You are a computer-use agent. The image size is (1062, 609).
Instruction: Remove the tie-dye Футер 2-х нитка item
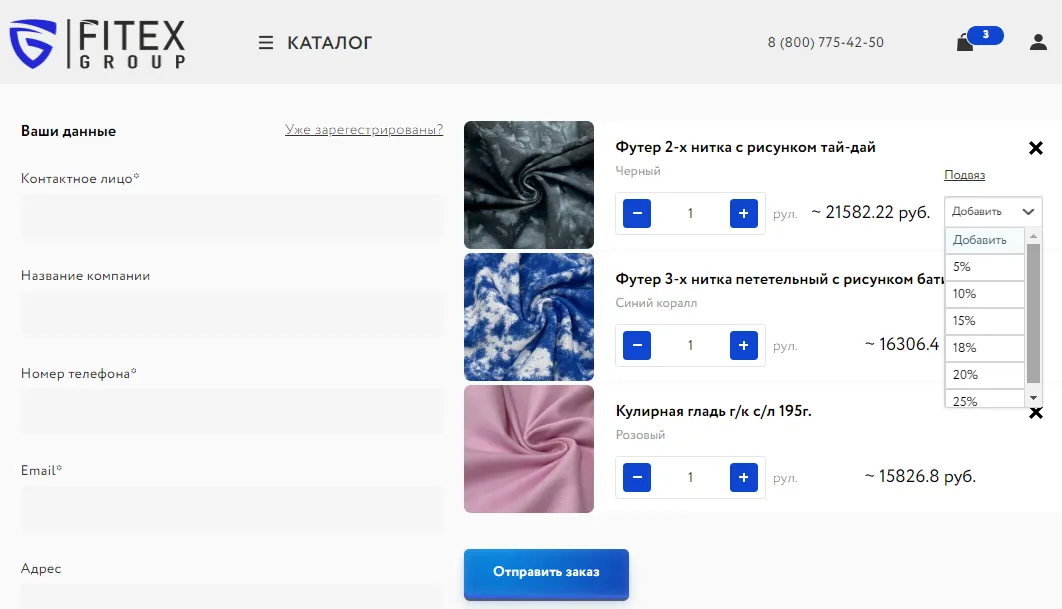pos(1035,148)
